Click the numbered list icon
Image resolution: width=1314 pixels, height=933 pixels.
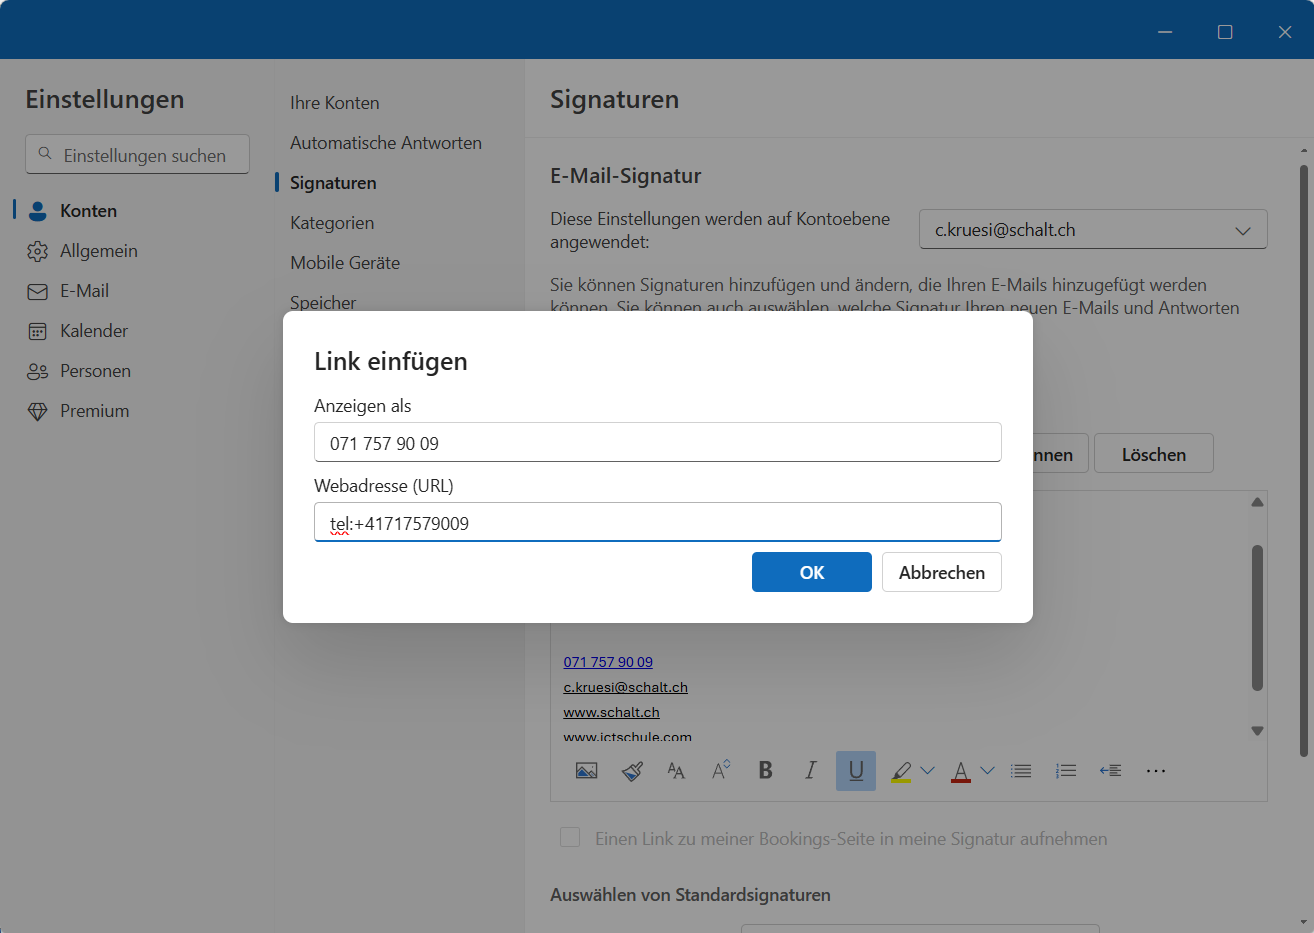click(1065, 771)
